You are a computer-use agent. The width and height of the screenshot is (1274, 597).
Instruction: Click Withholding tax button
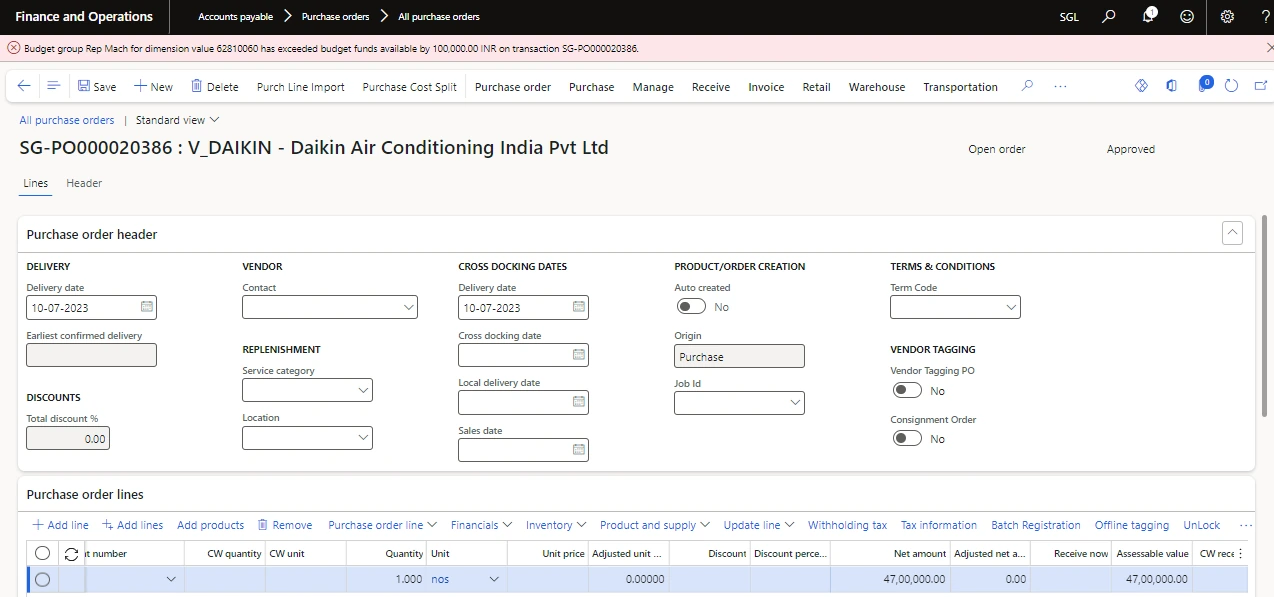pyautogui.click(x=847, y=525)
